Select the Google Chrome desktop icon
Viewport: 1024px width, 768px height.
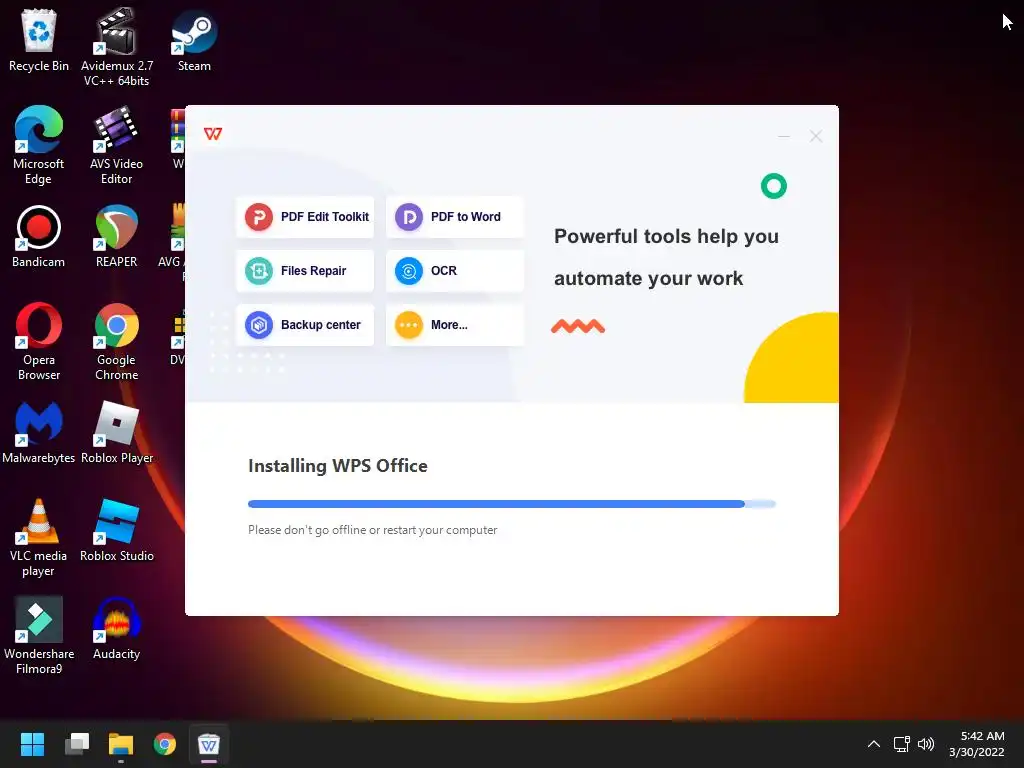(116, 341)
